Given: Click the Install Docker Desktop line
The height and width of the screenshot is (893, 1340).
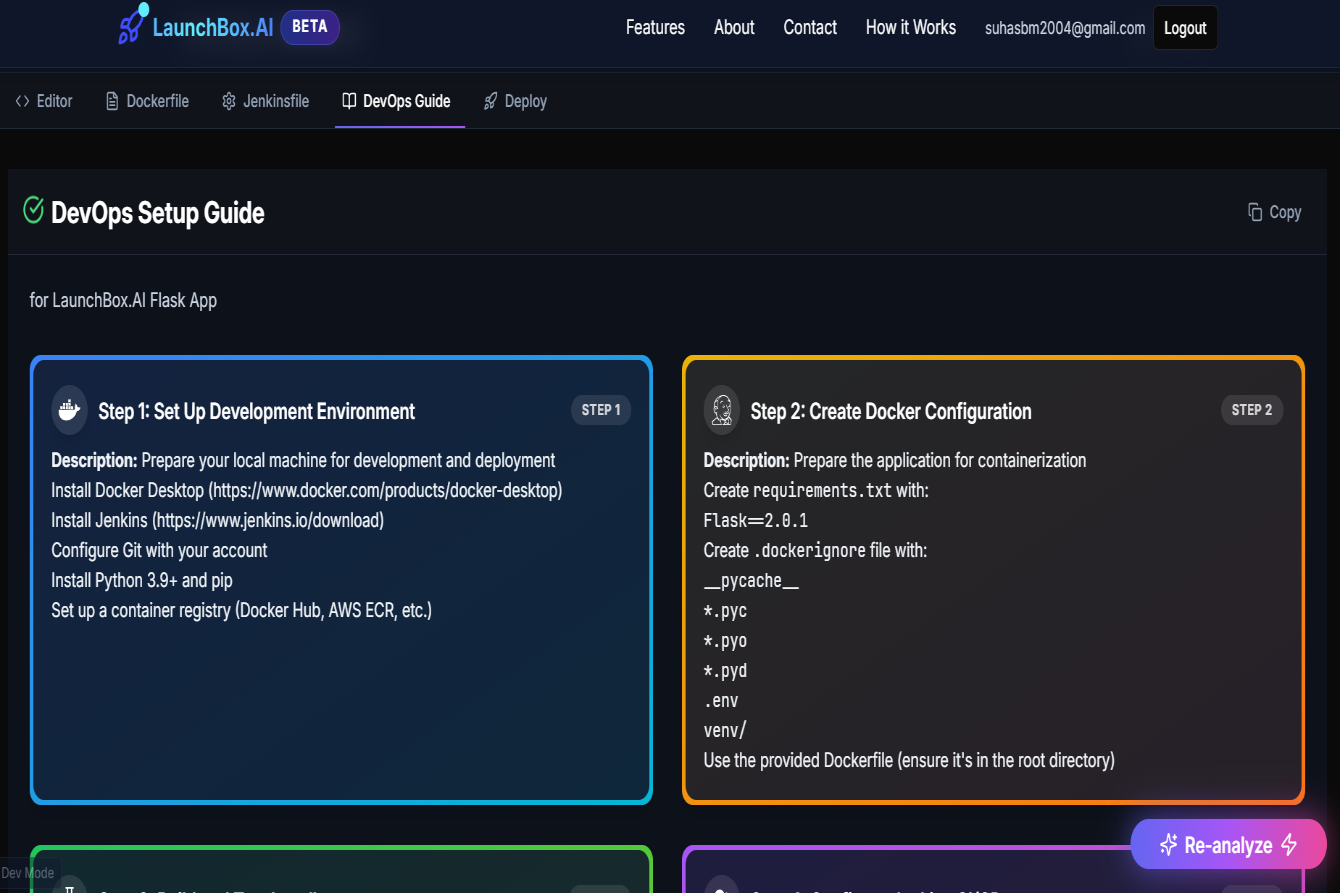Looking at the screenshot, I should [x=307, y=491].
